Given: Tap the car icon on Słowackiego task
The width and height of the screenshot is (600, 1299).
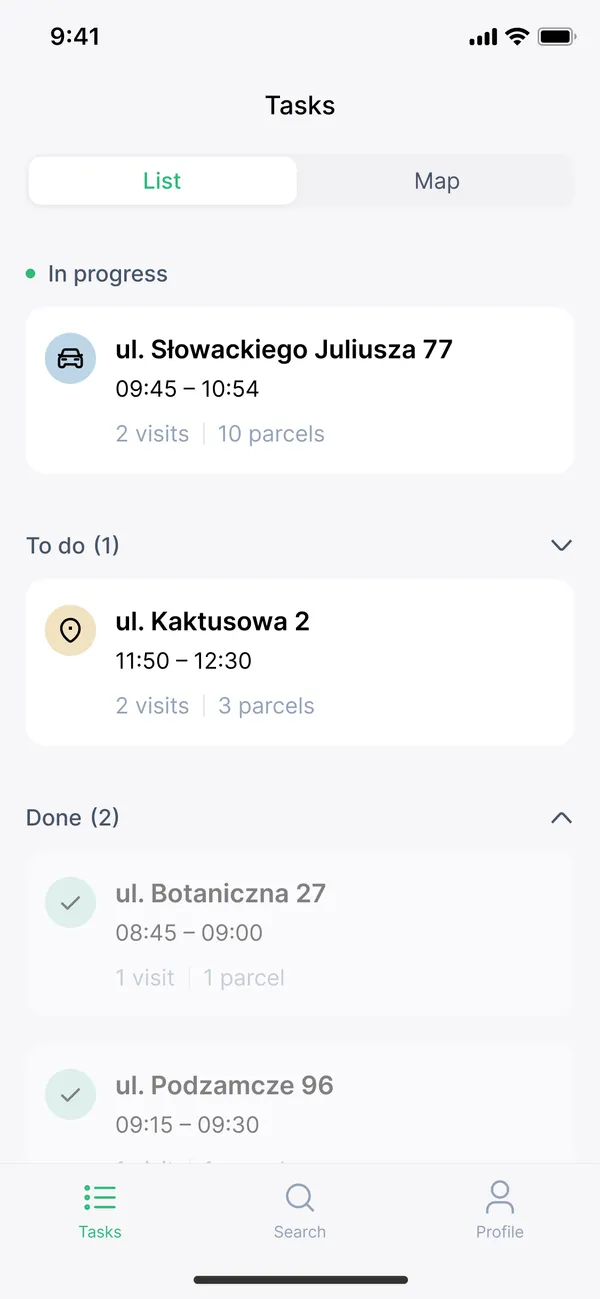Looking at the screenshot, I should pyautogui.click(x=70, y=358).
